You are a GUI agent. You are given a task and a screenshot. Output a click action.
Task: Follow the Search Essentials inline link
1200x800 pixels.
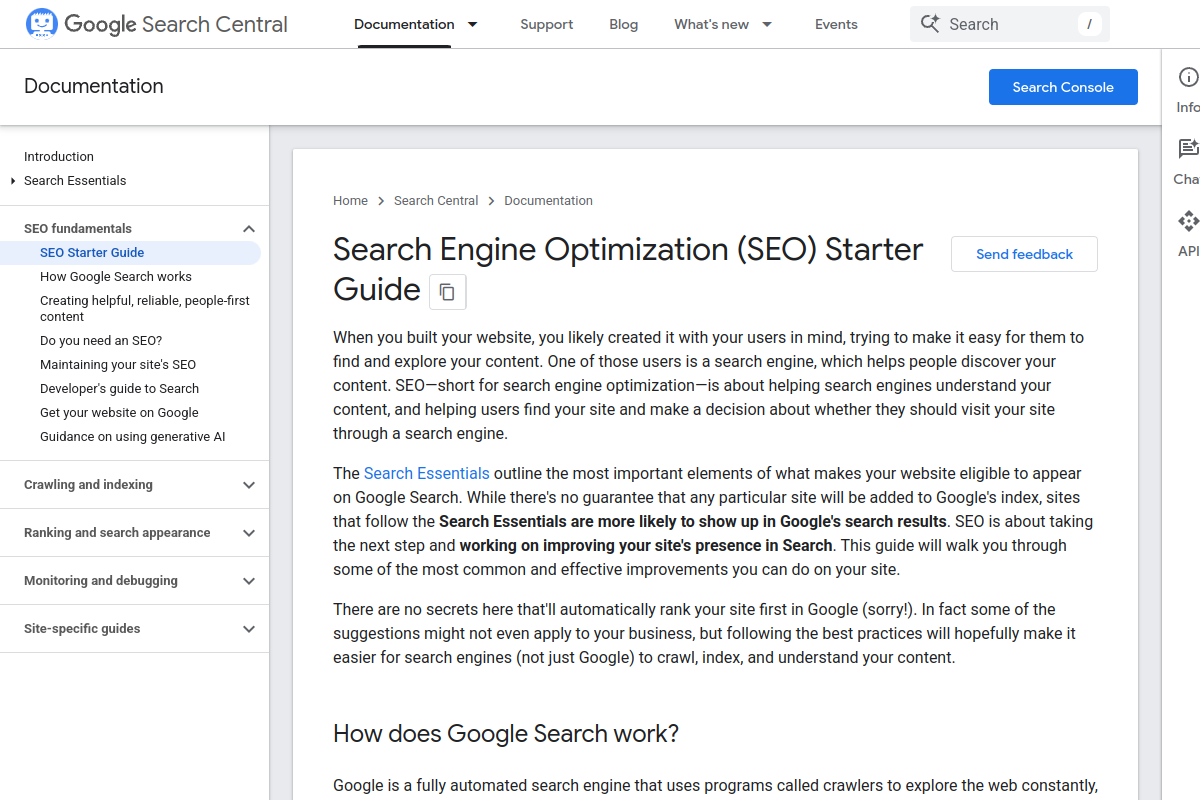[427, 473]
